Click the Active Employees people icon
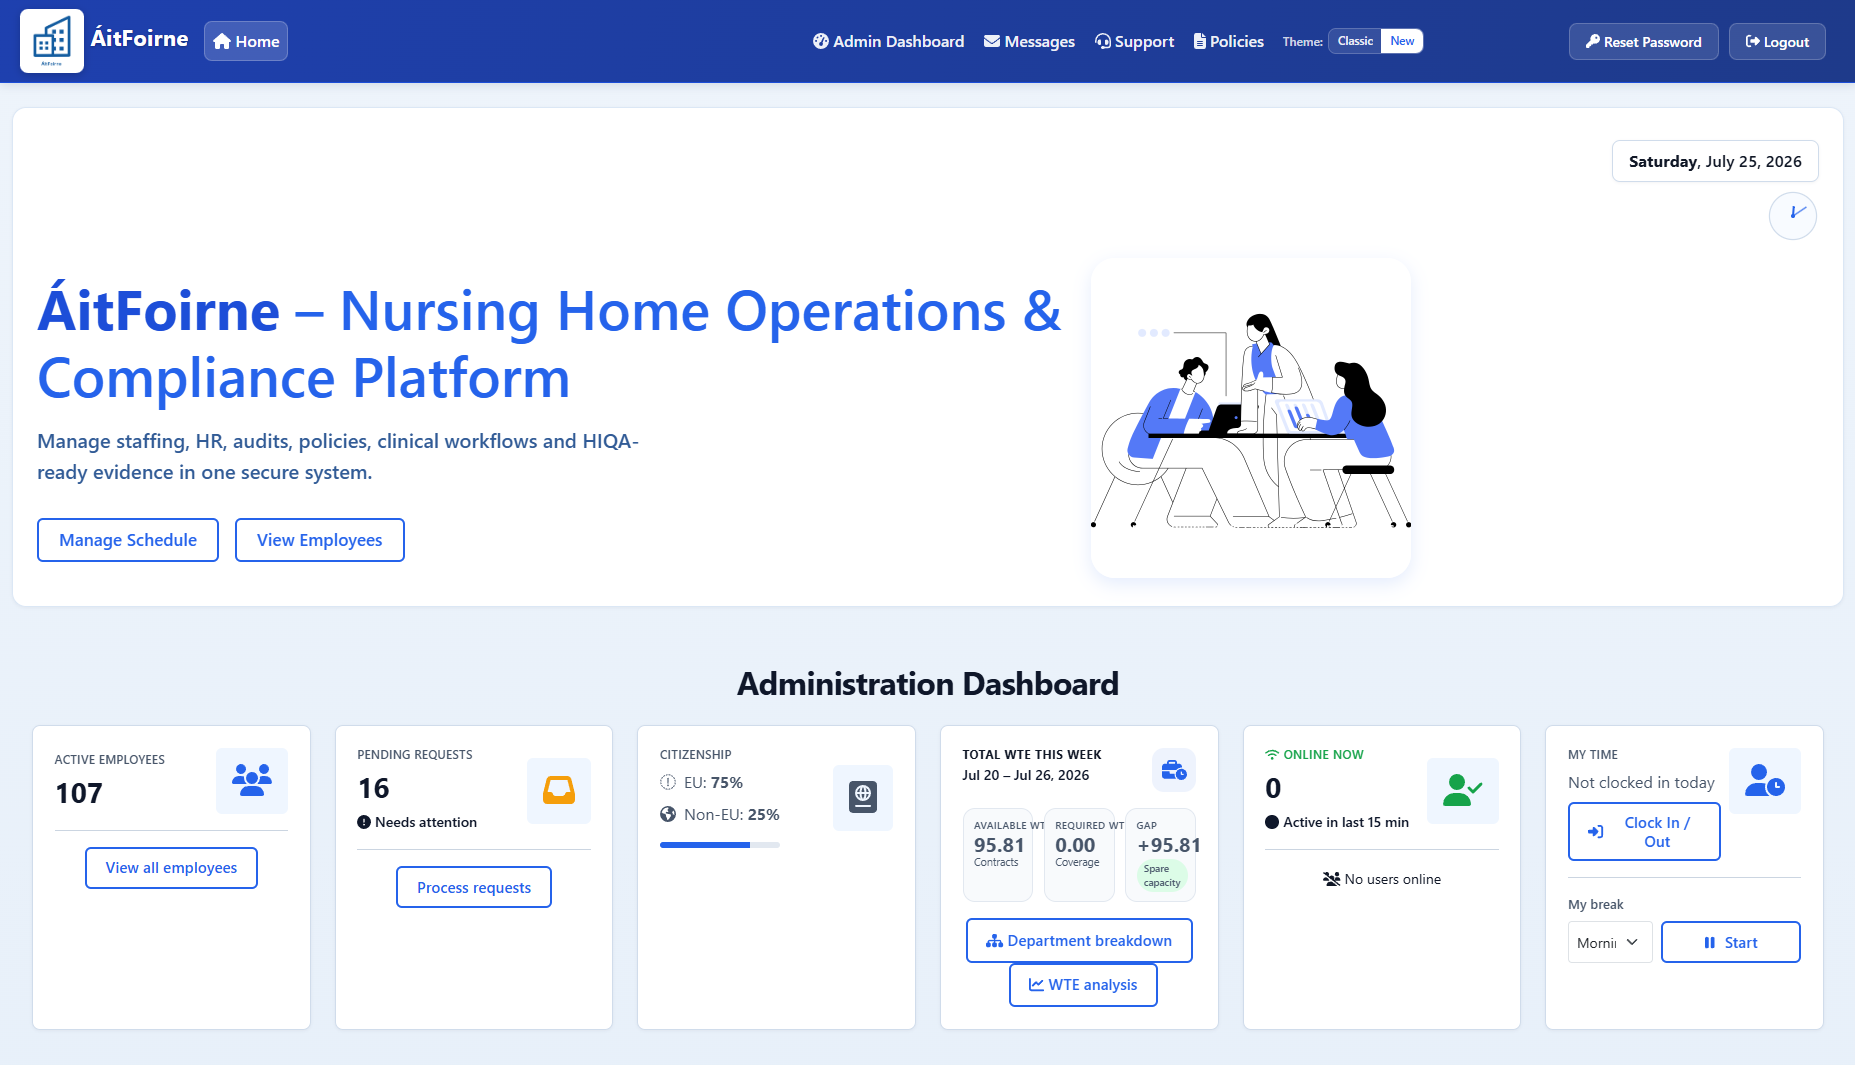 pyautogui.click(x=252, y=780)
